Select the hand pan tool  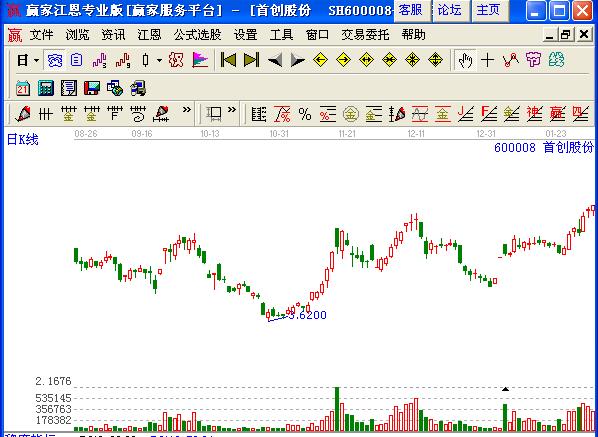[x=465, y=60]
